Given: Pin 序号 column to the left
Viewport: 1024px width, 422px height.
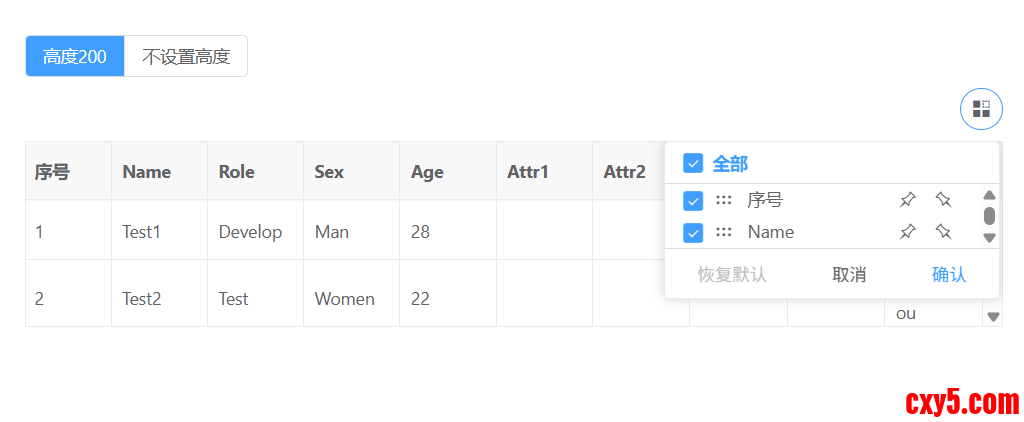Looking at the screenshot, I should [907, 200].
